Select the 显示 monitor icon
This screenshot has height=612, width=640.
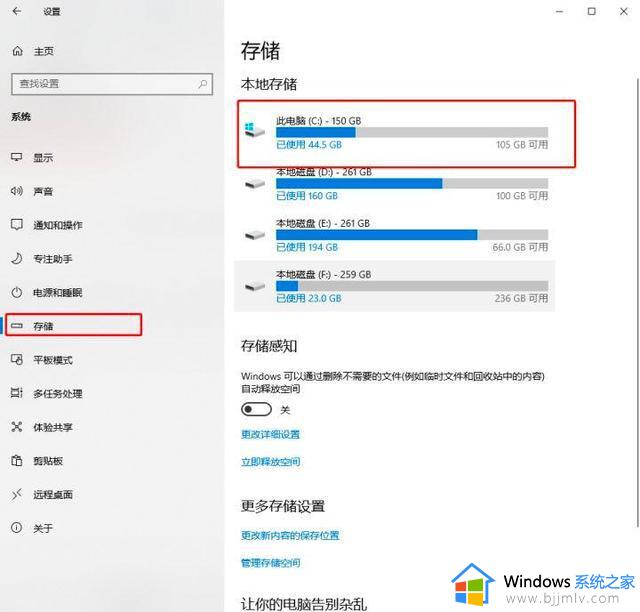(x=17, y=158)
